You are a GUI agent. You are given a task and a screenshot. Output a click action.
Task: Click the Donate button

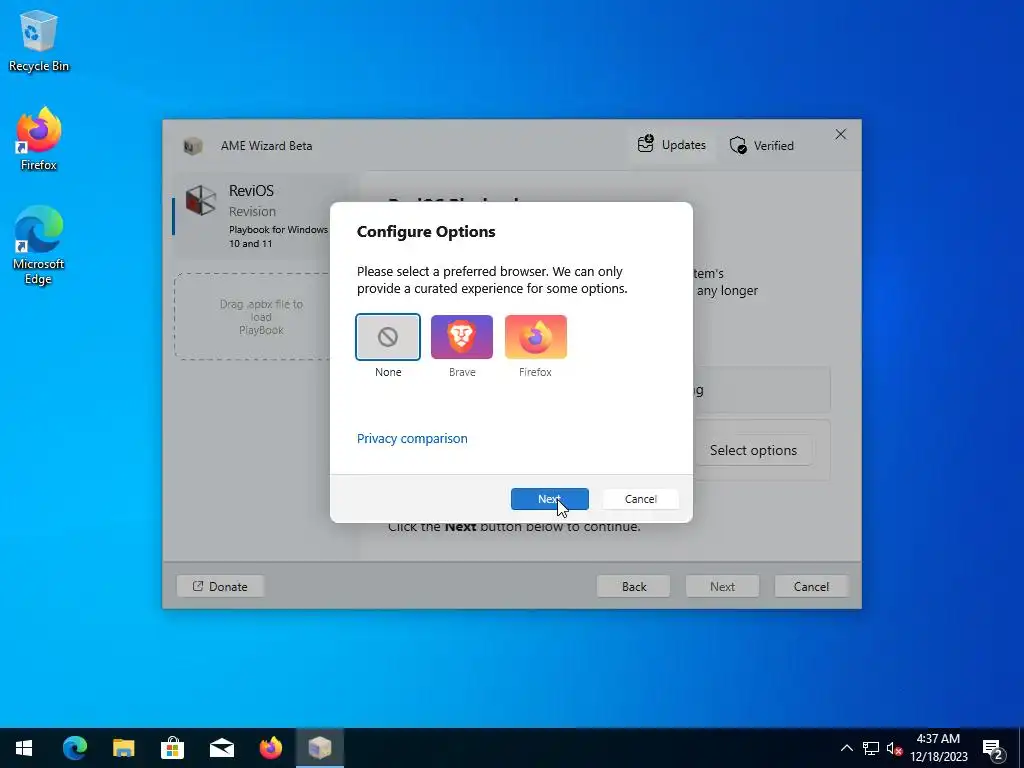[x=220, y=586]
